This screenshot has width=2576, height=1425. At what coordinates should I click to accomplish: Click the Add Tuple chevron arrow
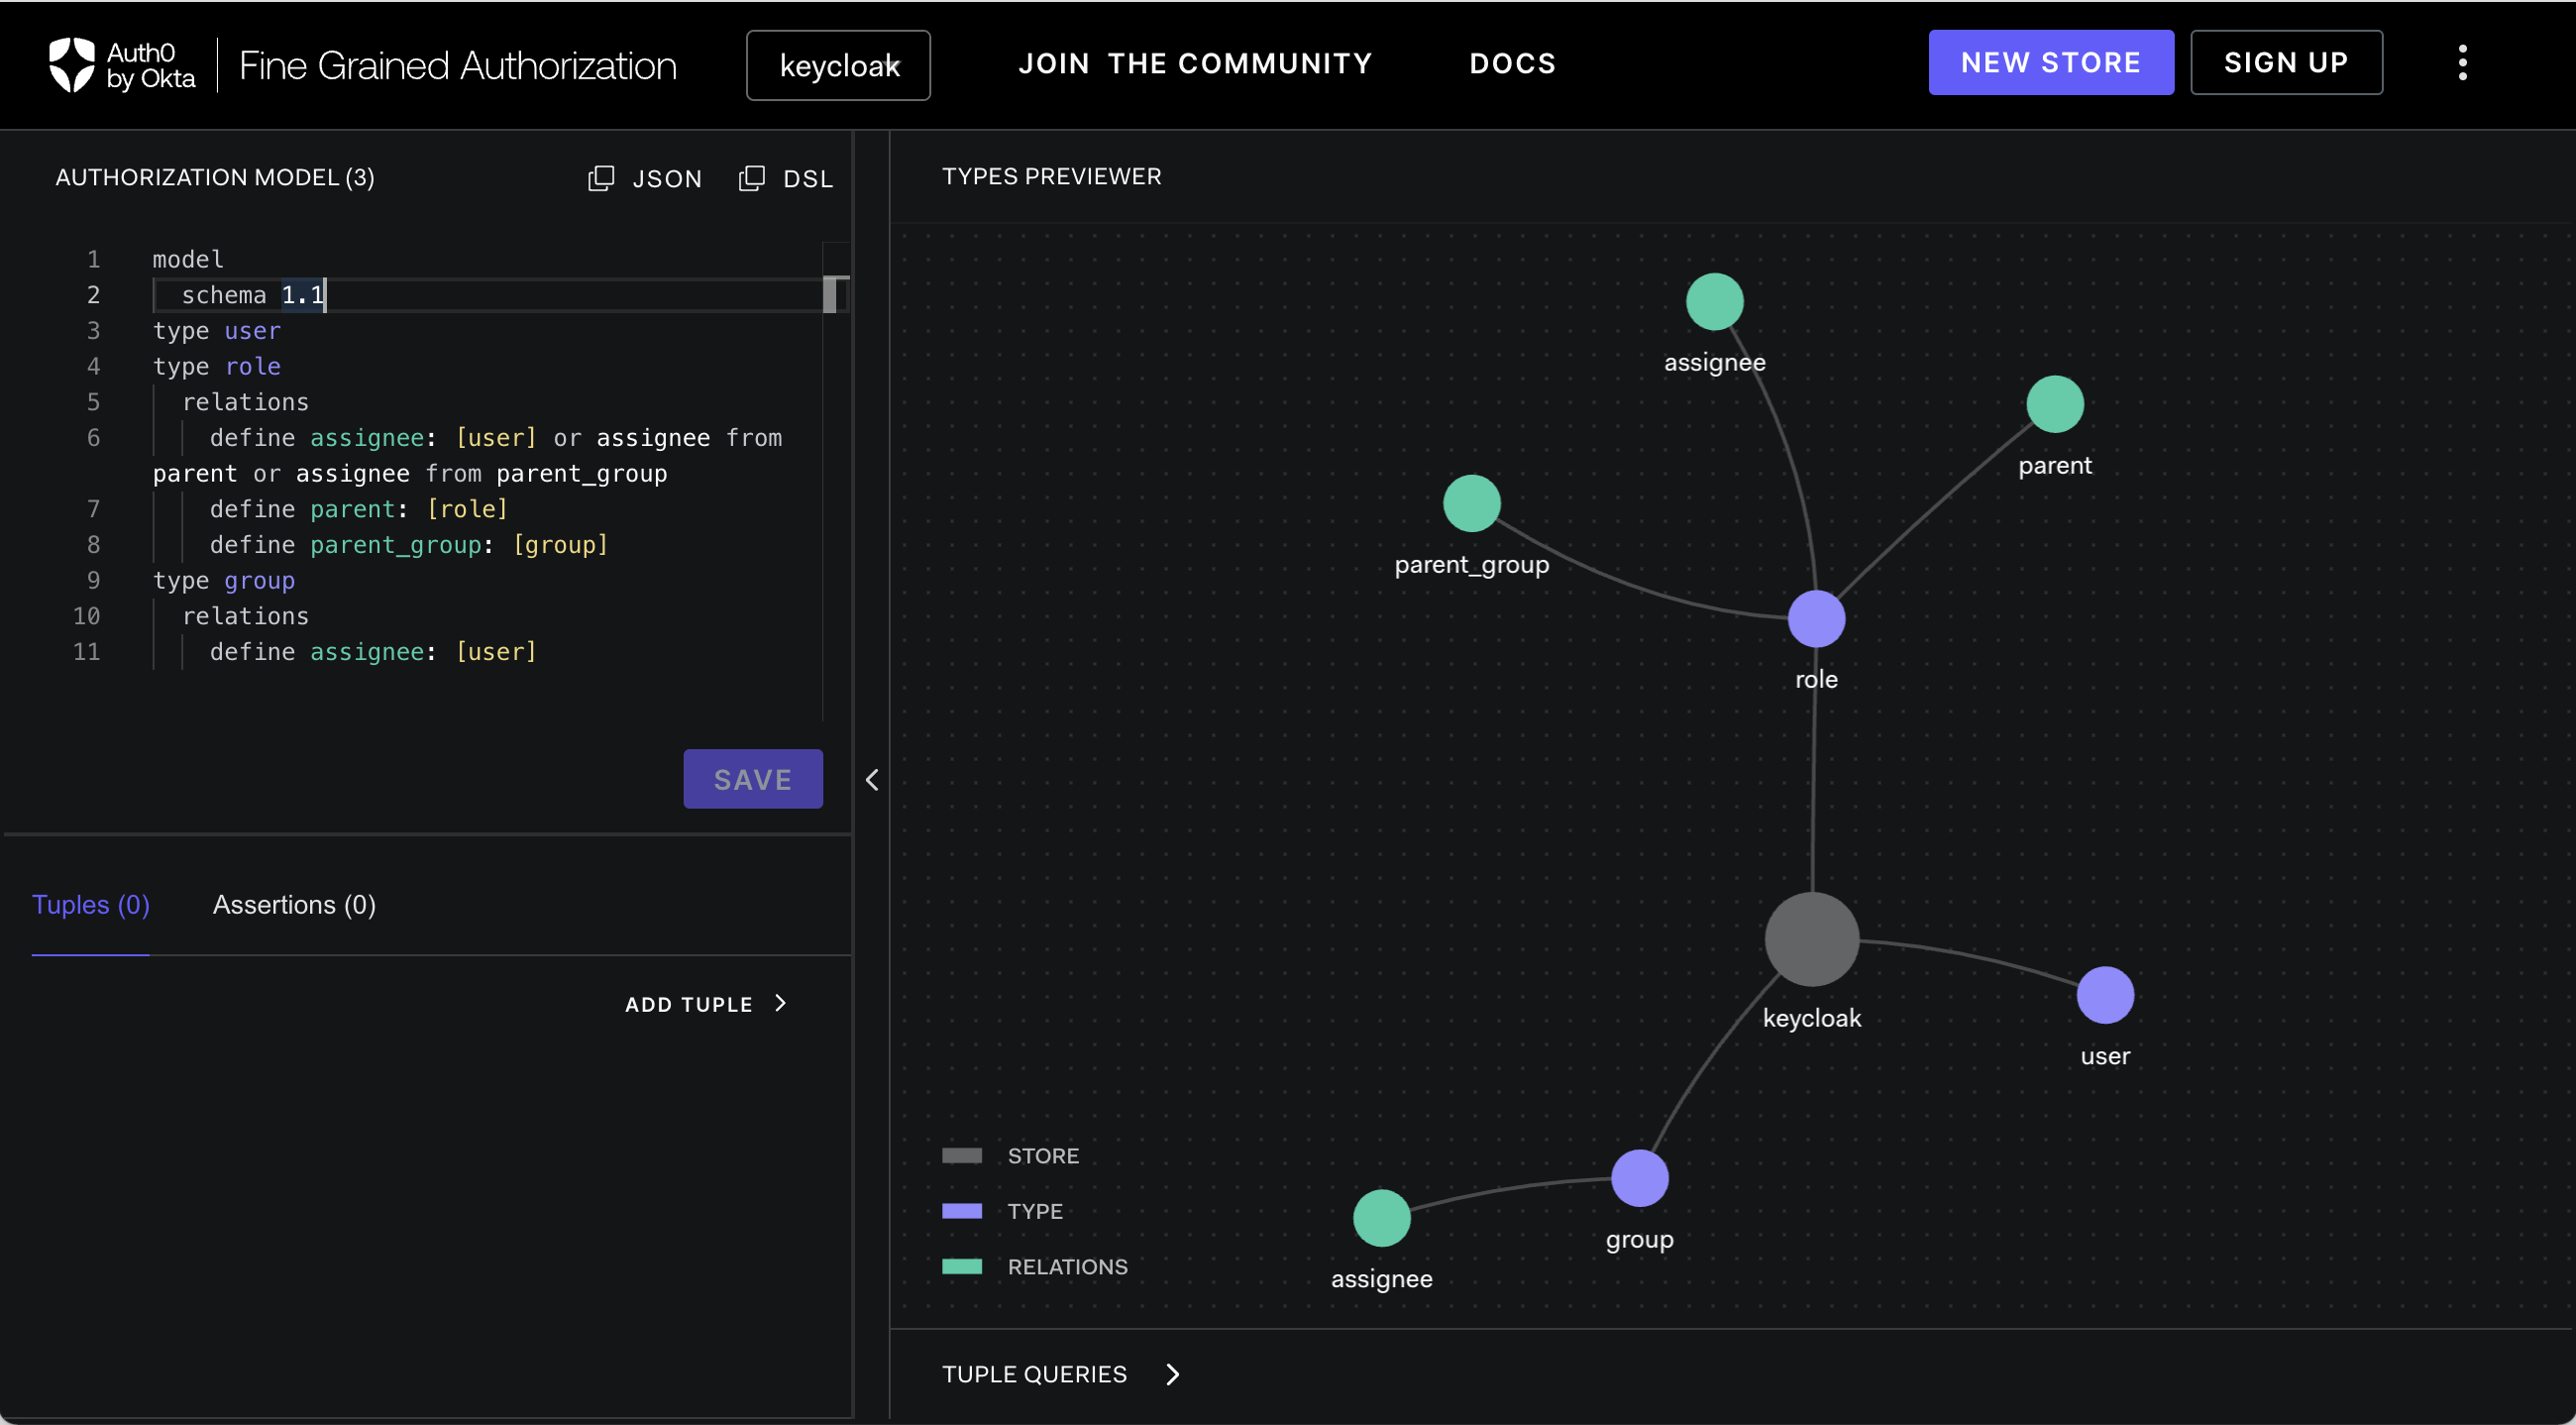click(780, 1003)
